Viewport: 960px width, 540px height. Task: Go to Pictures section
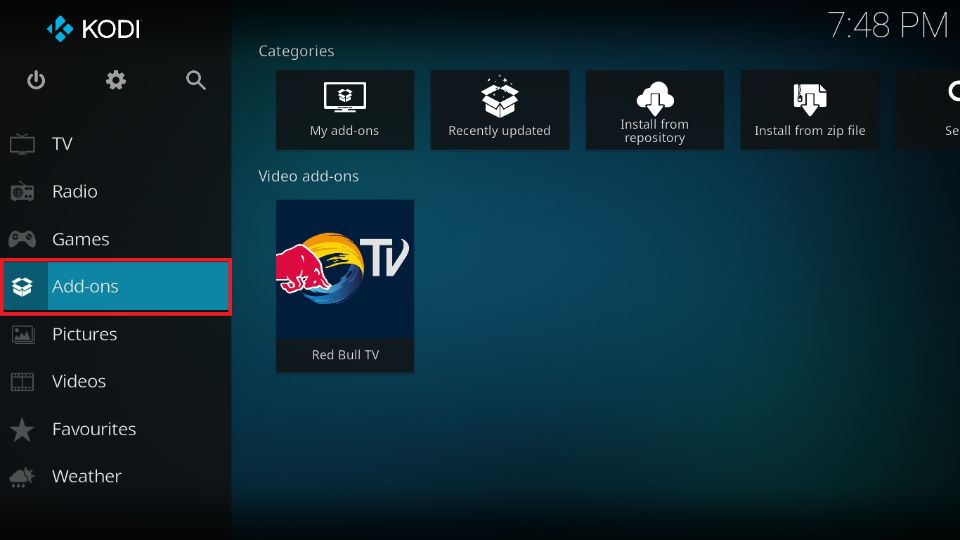[x=116, y=334]
